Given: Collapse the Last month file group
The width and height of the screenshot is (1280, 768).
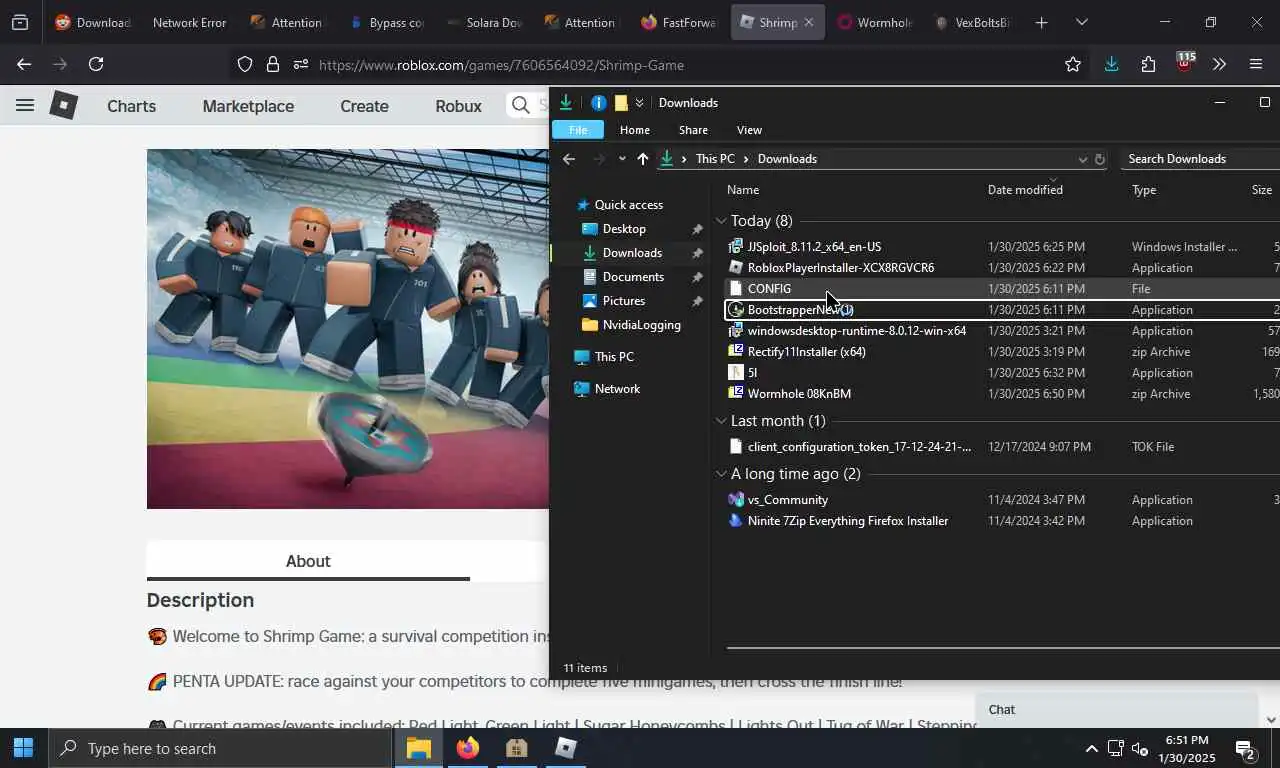Looking at the screenshot, I should 721,421.
